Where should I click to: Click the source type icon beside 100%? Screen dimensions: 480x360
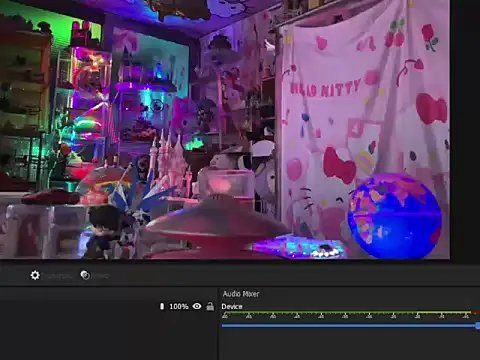tap(162, 306)
